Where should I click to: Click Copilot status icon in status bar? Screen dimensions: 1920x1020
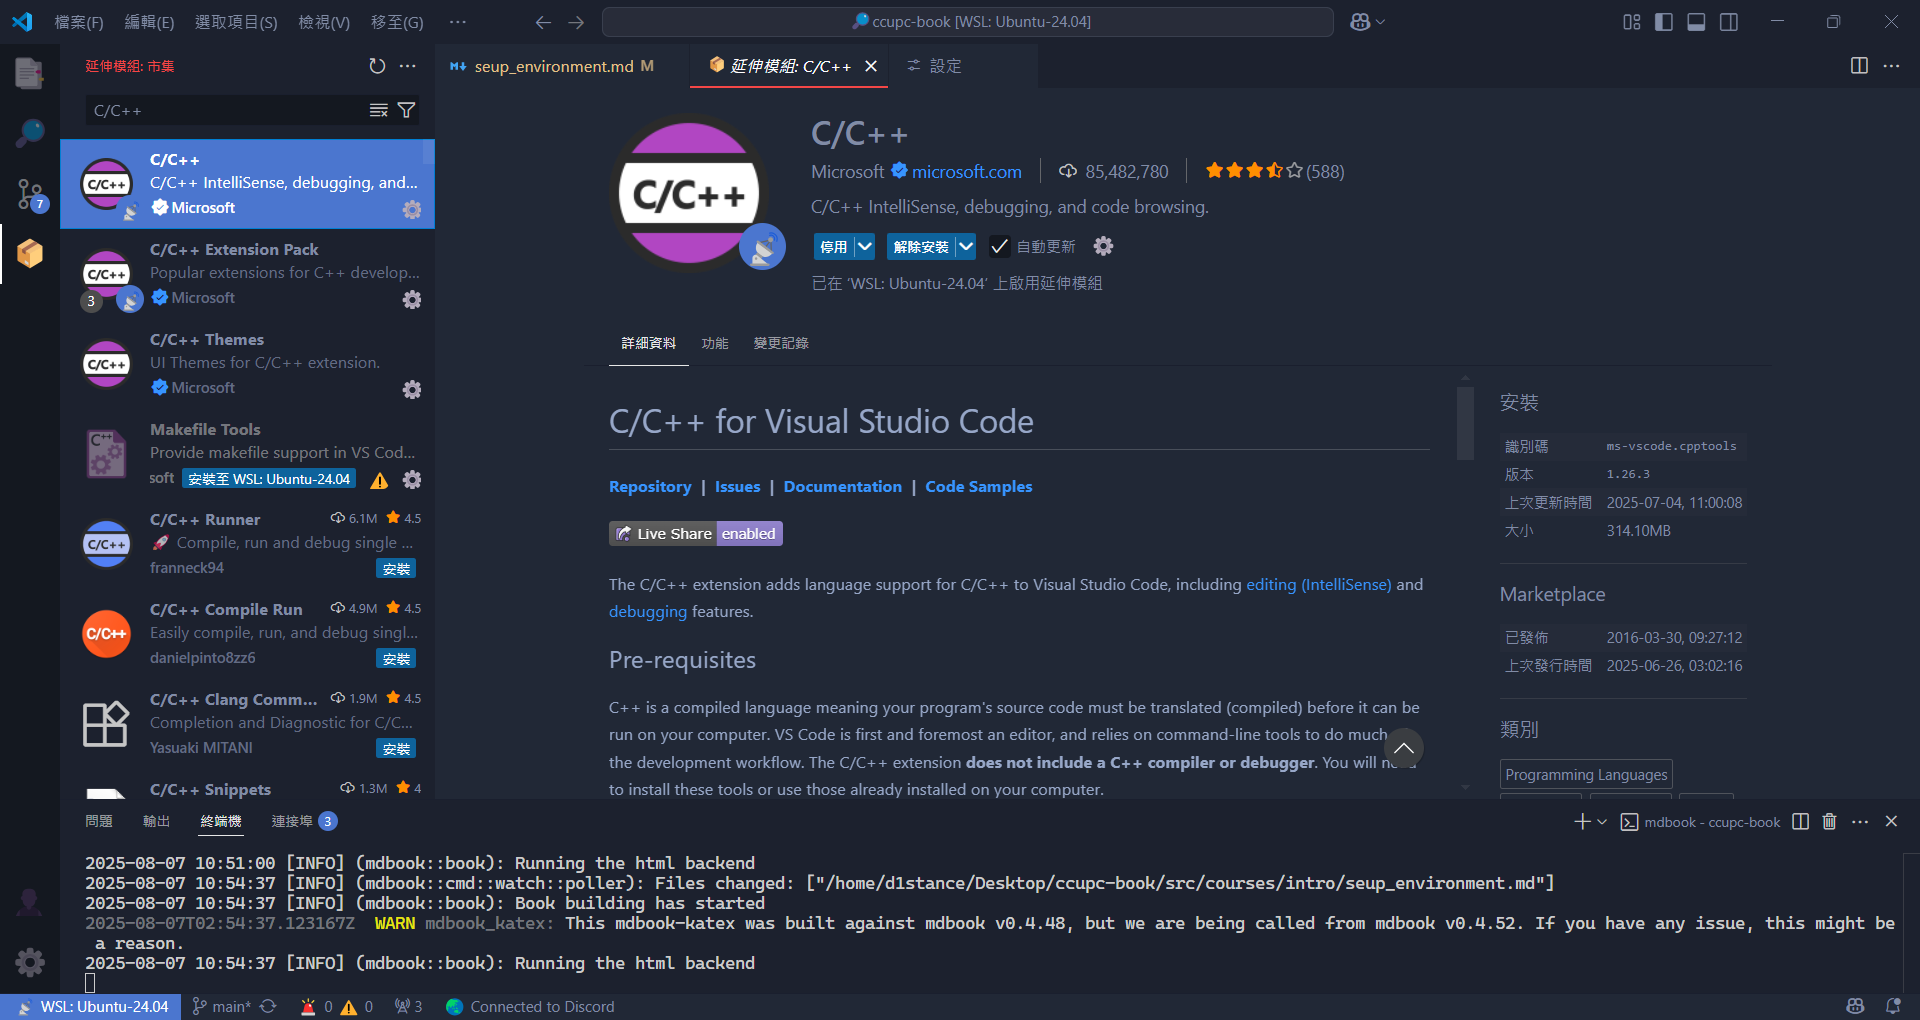tap(1855, 1006)
